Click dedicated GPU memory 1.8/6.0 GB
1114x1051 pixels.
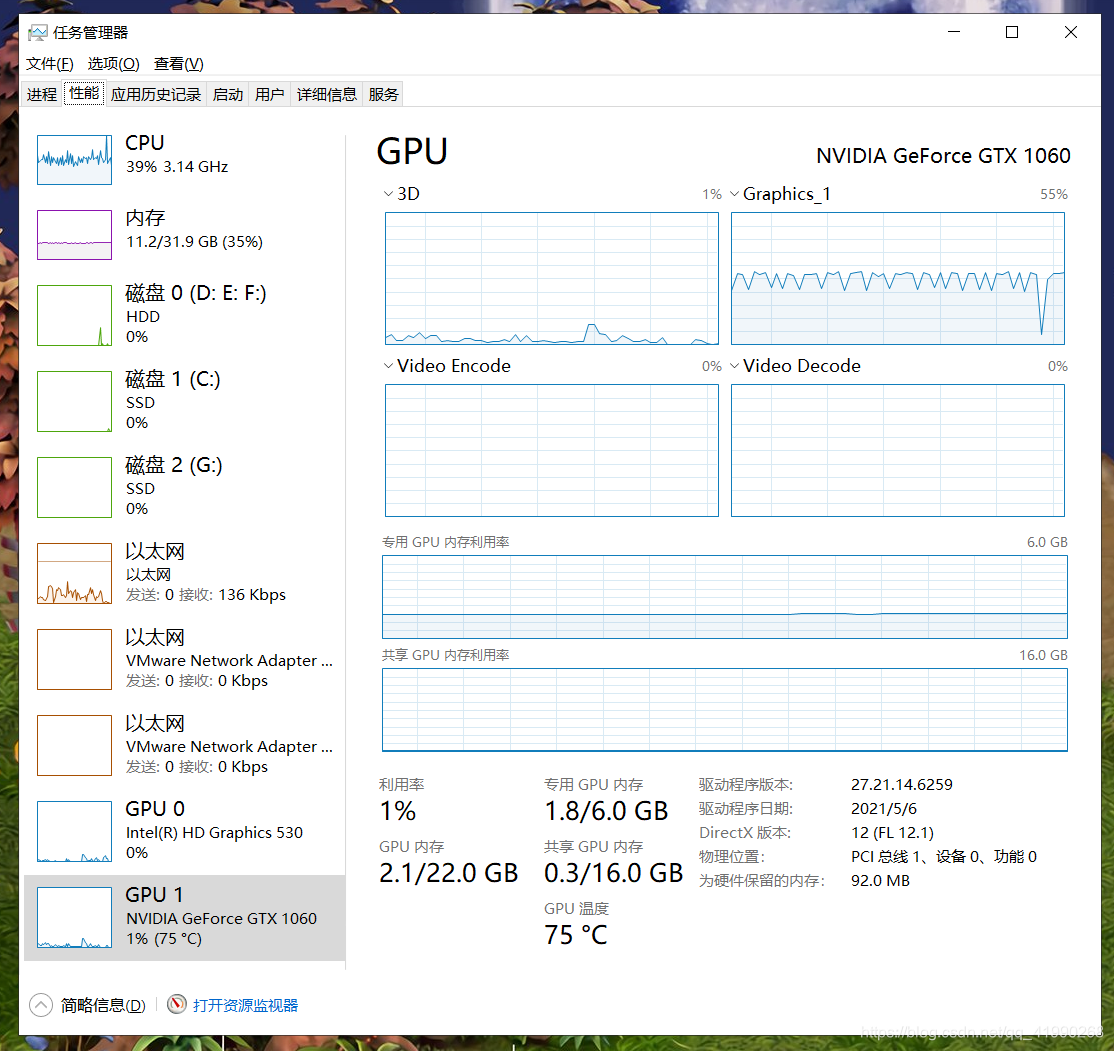606,811
